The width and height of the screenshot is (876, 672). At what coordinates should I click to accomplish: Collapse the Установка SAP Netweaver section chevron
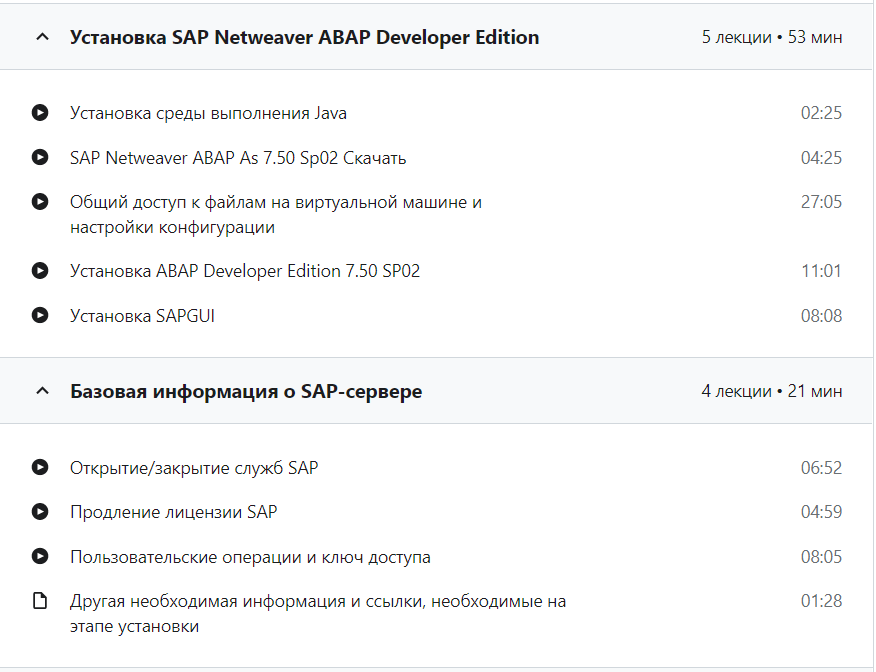coord(41,37)
